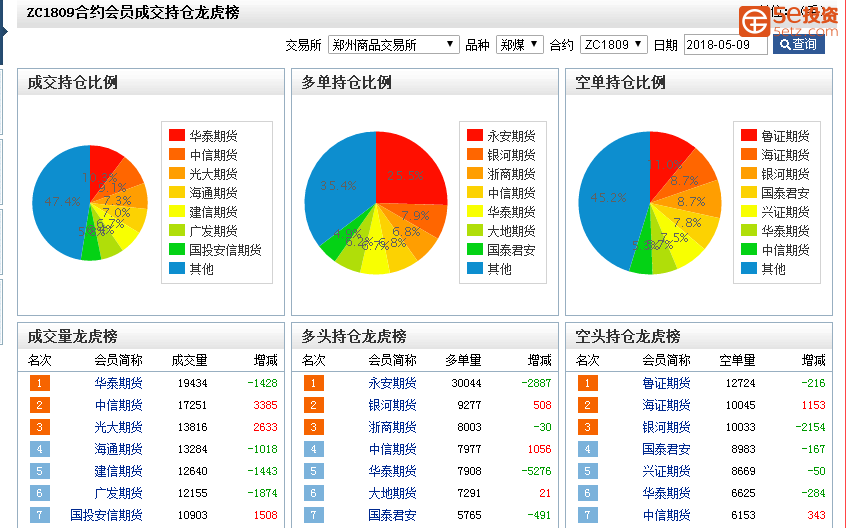
Task: Click change value -5276 in 多头持仓龙虎榜
Action: coord(536,471)
